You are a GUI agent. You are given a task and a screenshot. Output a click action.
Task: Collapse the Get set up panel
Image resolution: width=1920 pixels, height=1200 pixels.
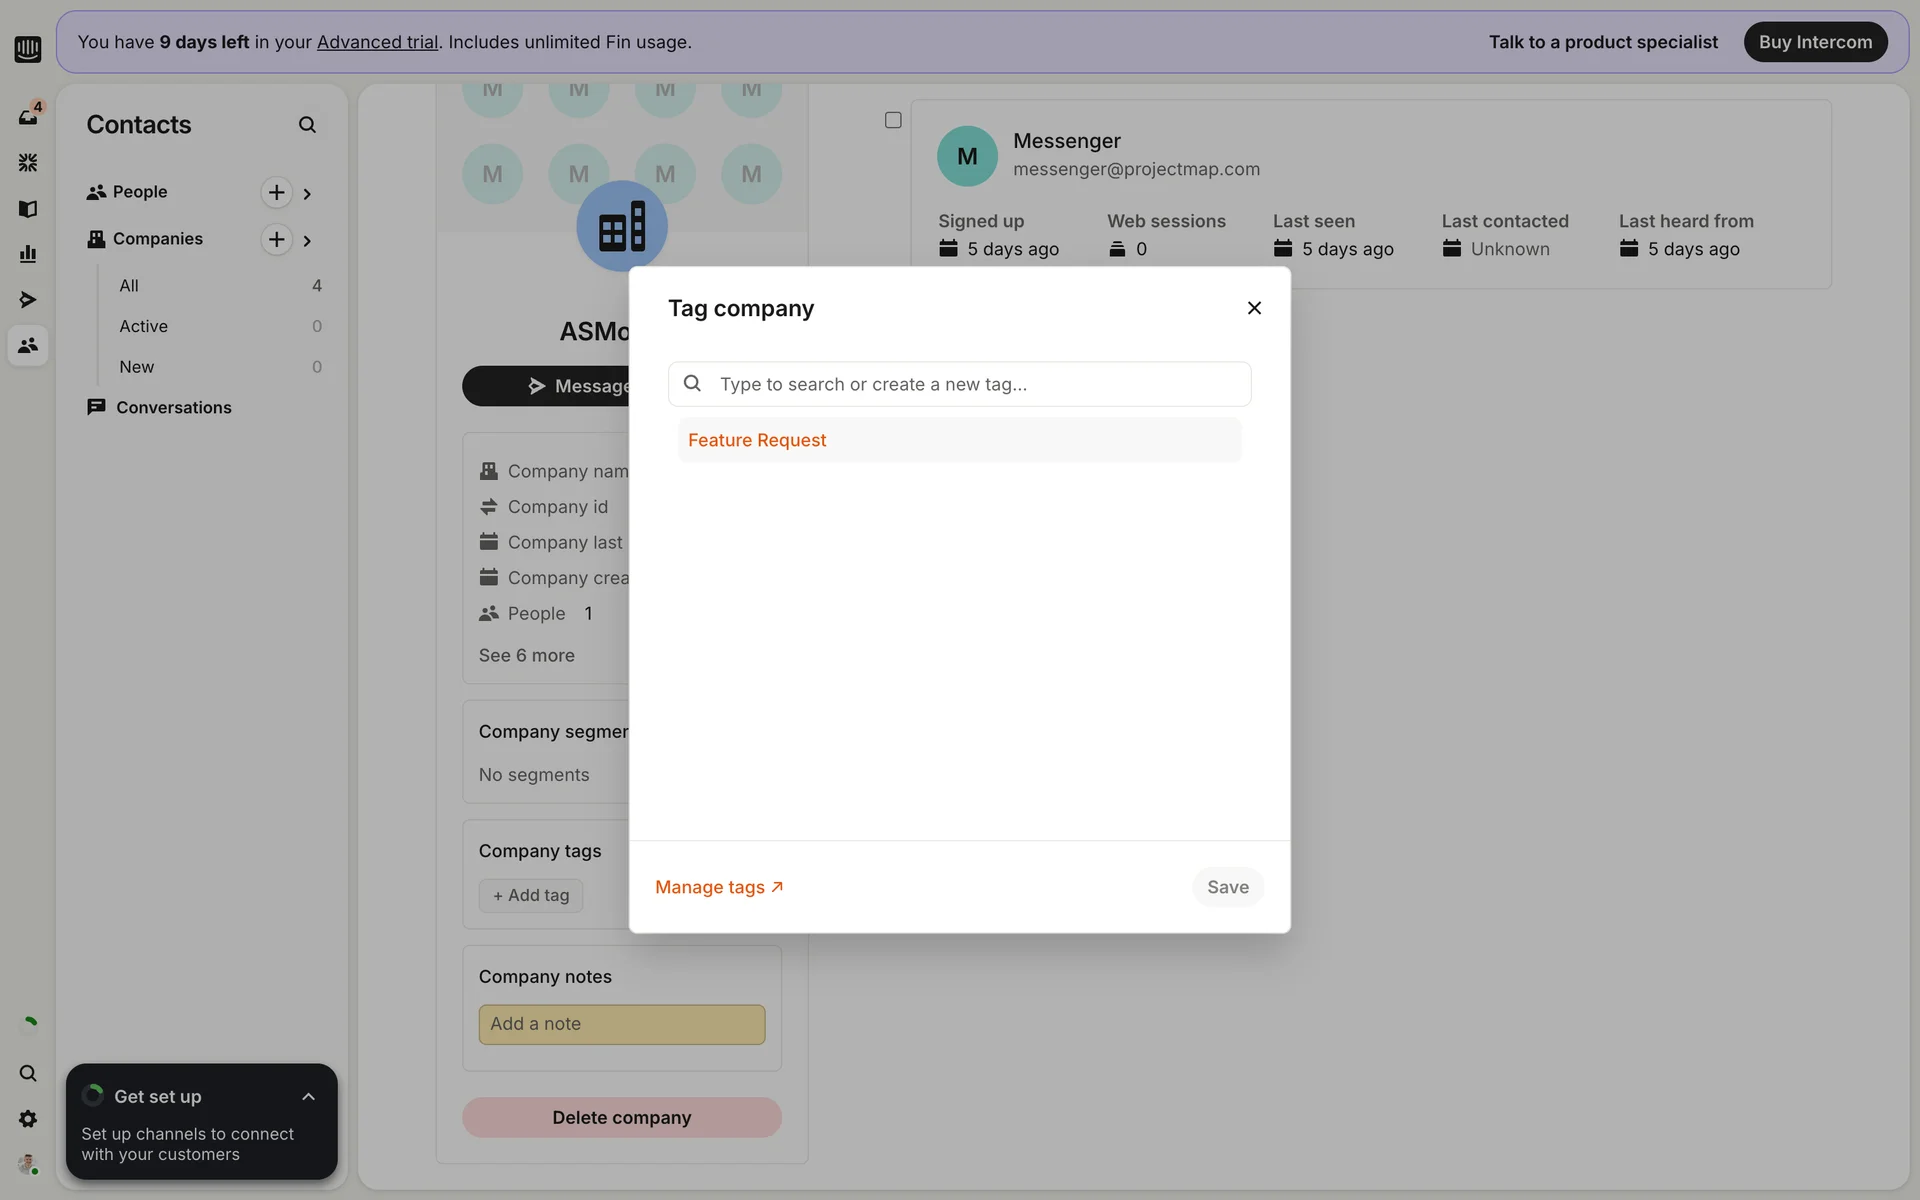coord(308,1097)
